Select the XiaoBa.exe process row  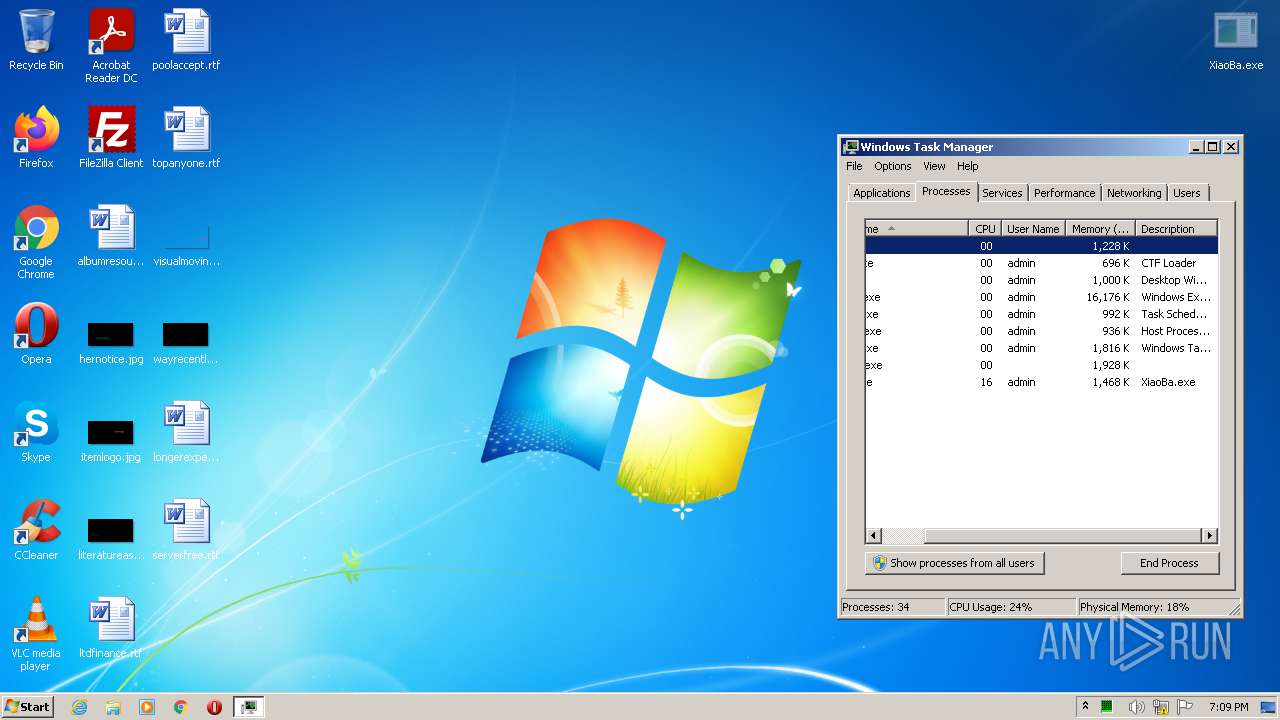click(x=1041, y=382)
